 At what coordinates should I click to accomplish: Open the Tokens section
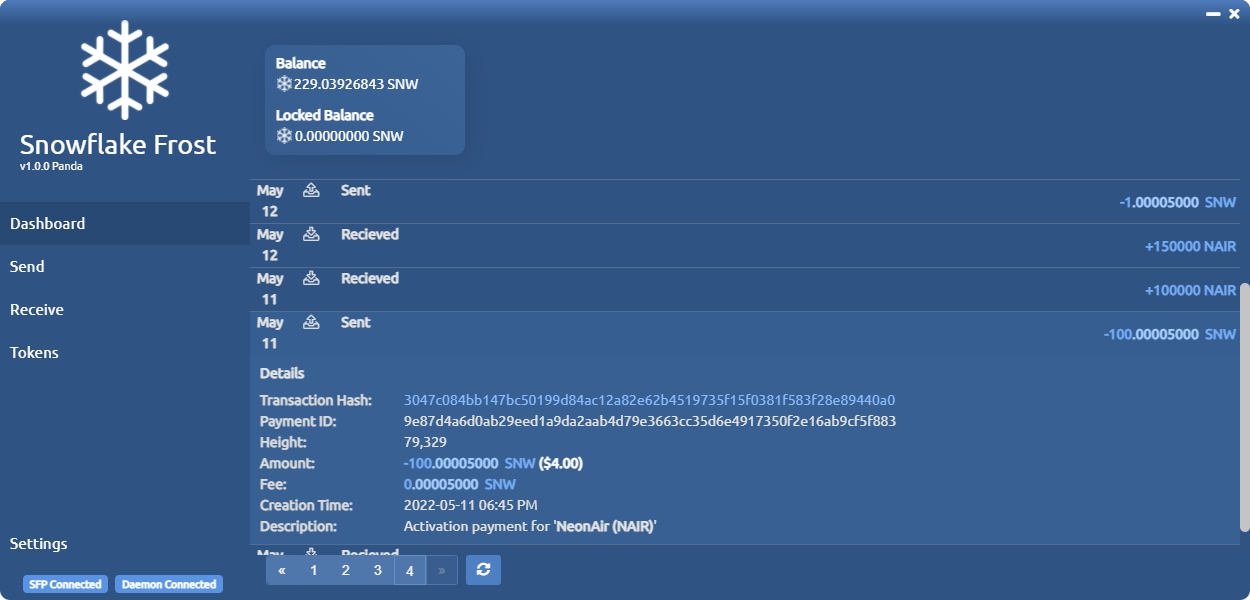pos(125,353)
